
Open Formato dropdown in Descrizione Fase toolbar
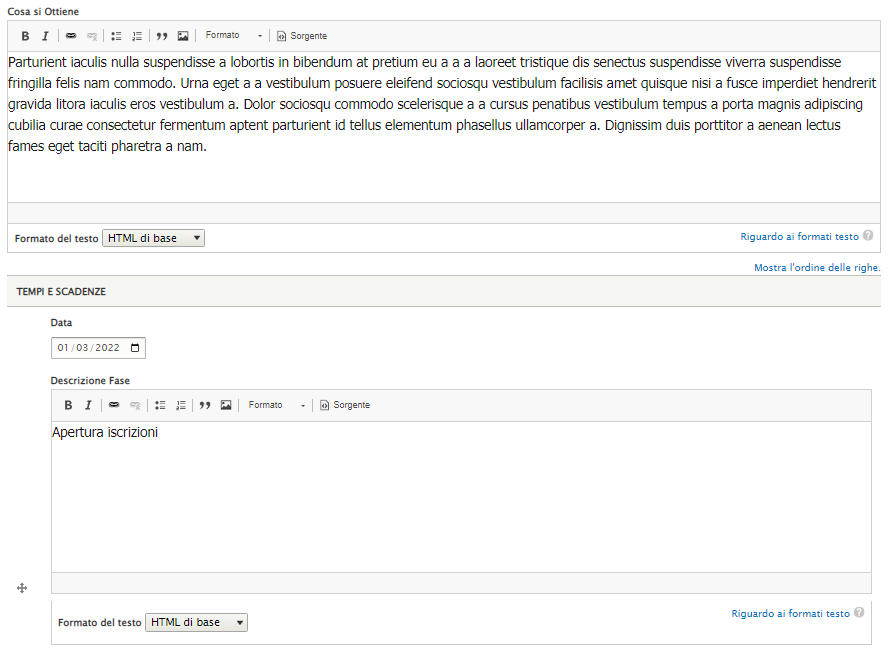(x=277, y=405)
